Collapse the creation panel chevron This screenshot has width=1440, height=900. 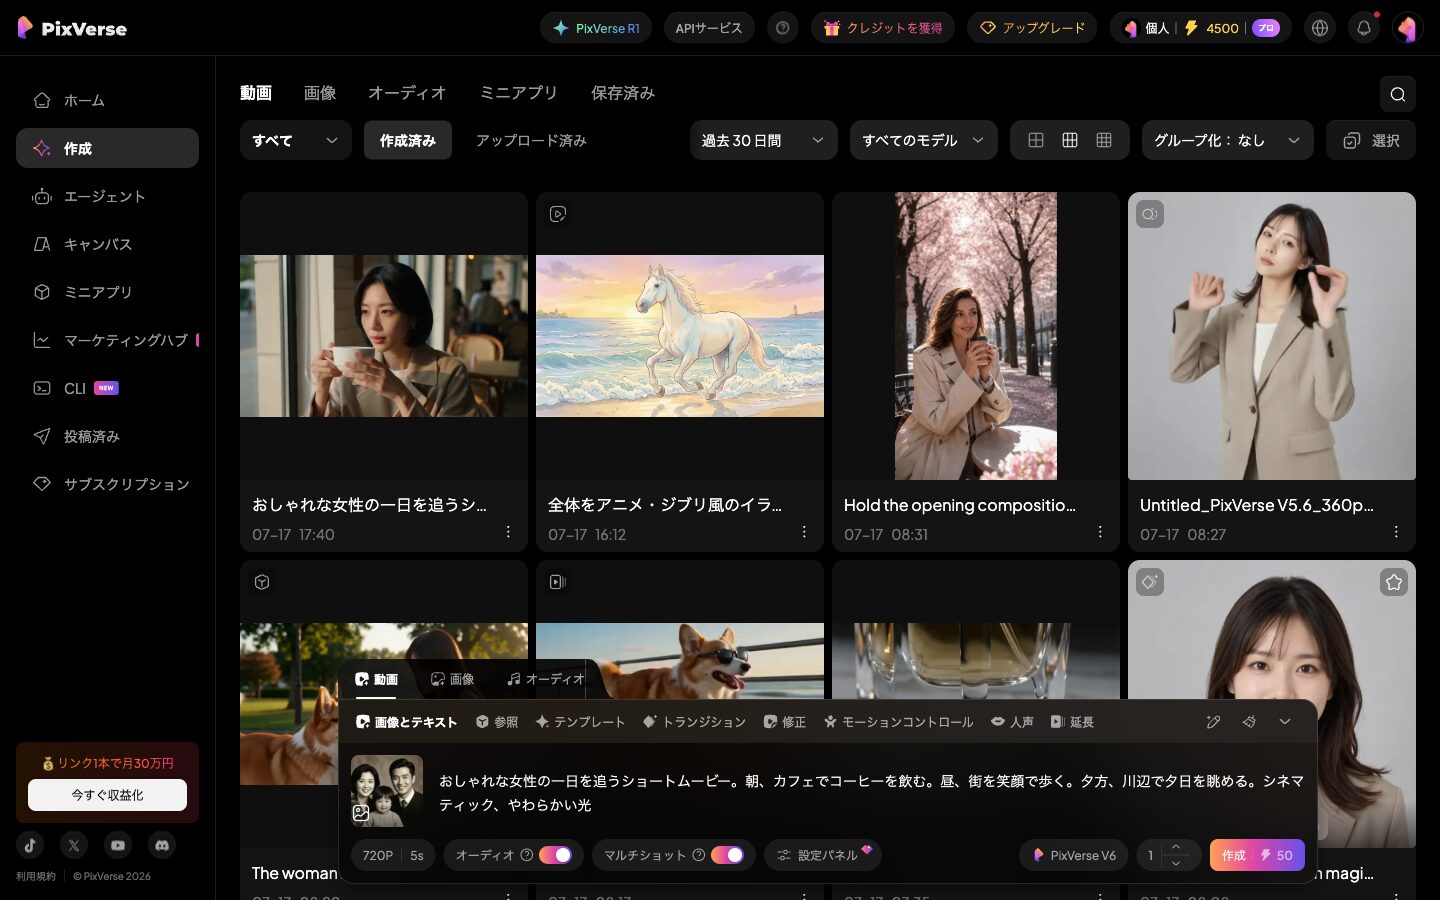pyautogui.click(x=1285, y=721)
